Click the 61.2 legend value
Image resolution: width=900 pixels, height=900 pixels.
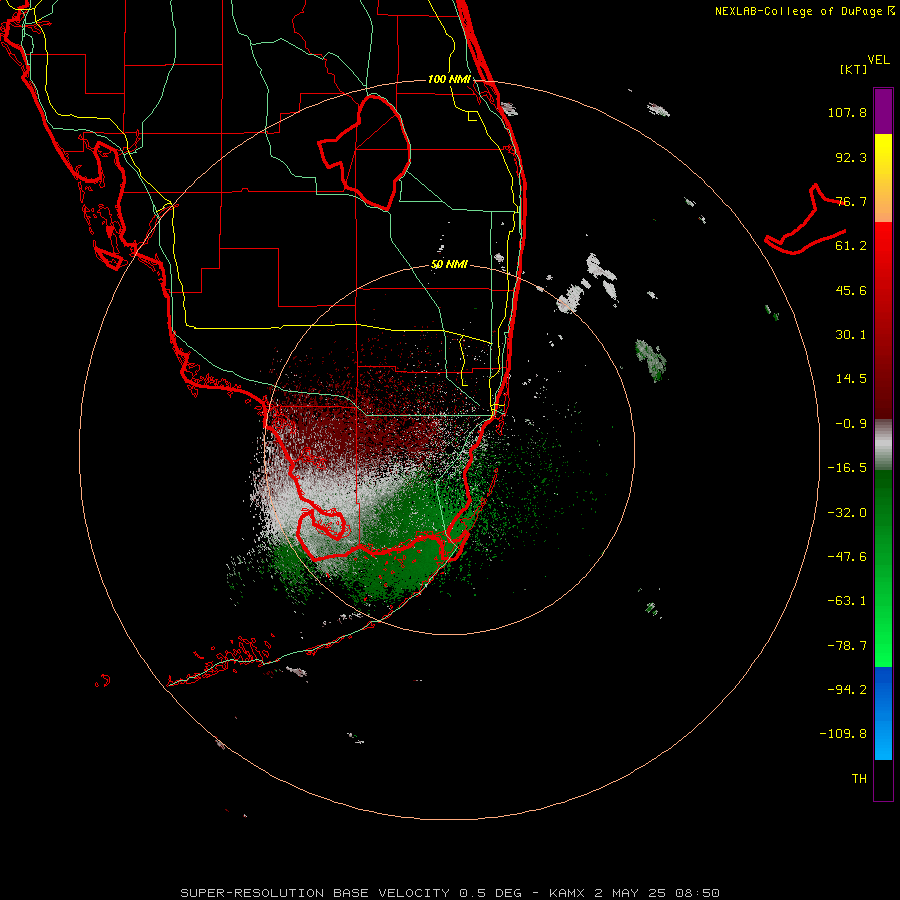pos(851,246)
